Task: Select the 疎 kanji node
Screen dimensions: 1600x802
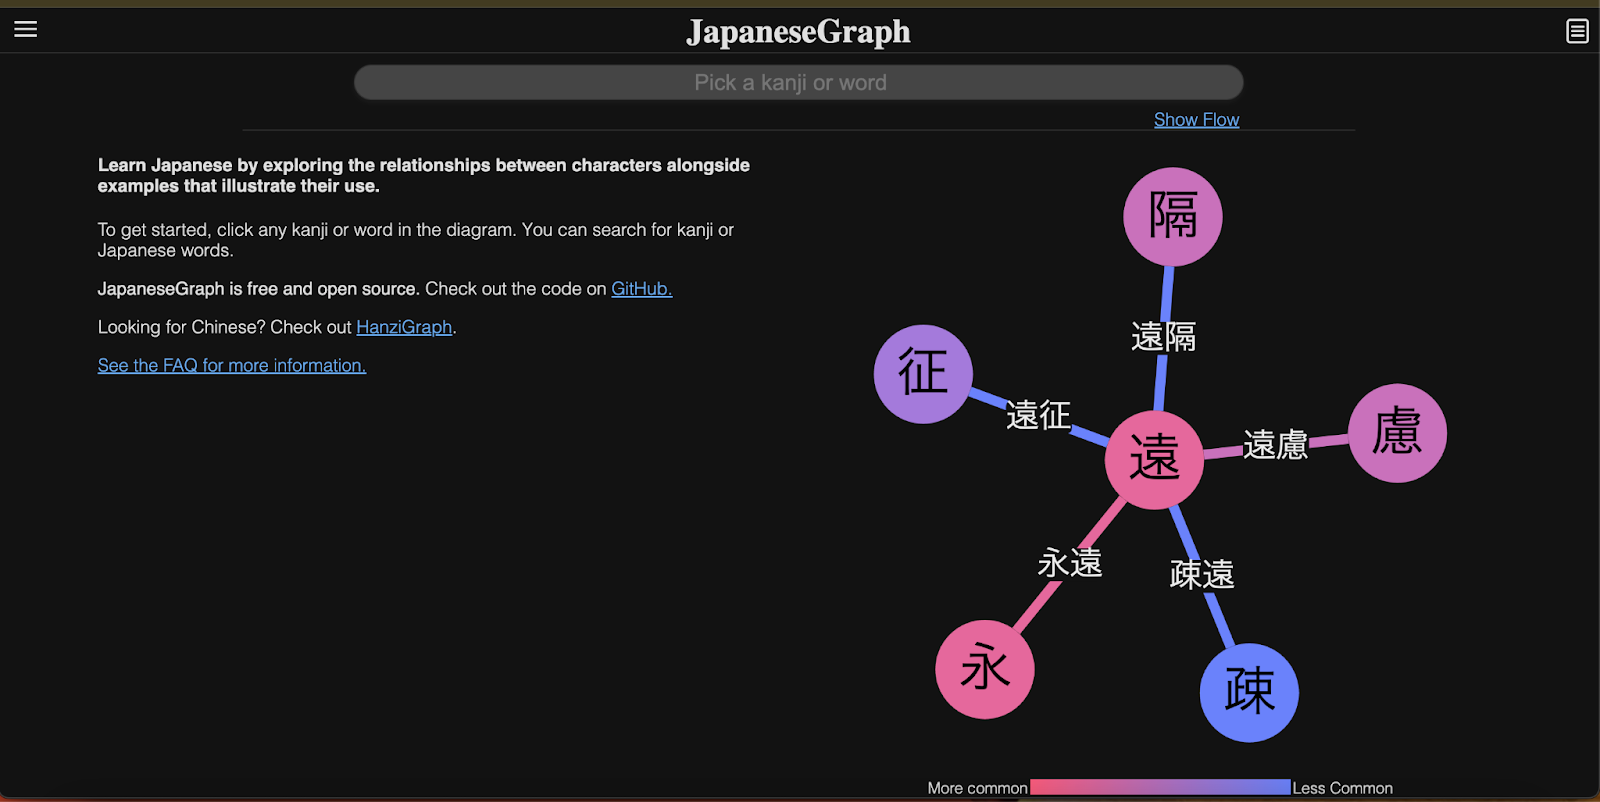Action: pos(1249,692)
